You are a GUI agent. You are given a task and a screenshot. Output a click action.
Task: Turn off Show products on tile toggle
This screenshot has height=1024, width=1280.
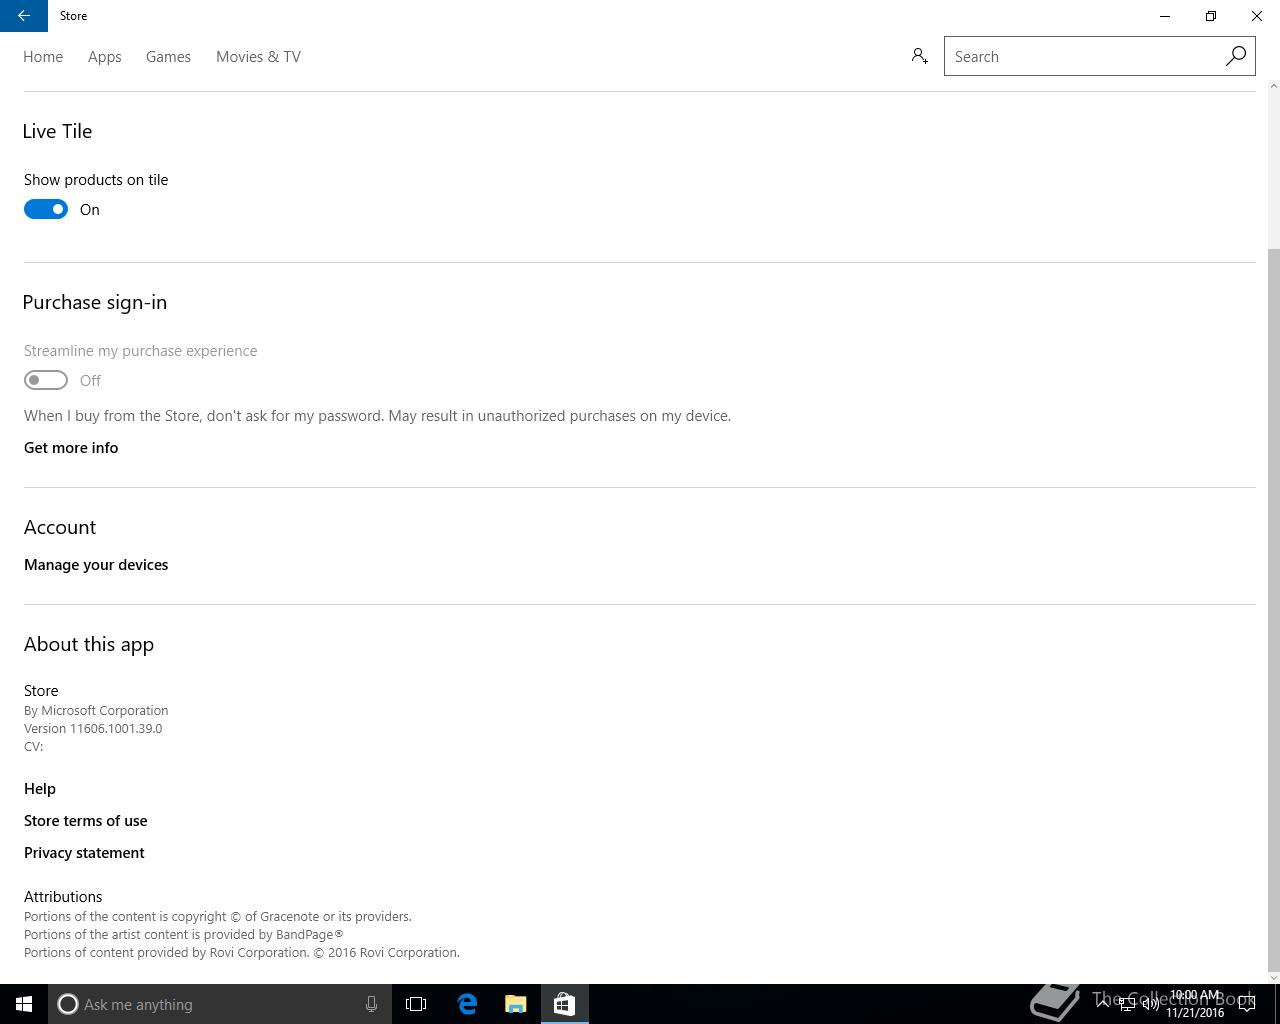click(46, 209)
